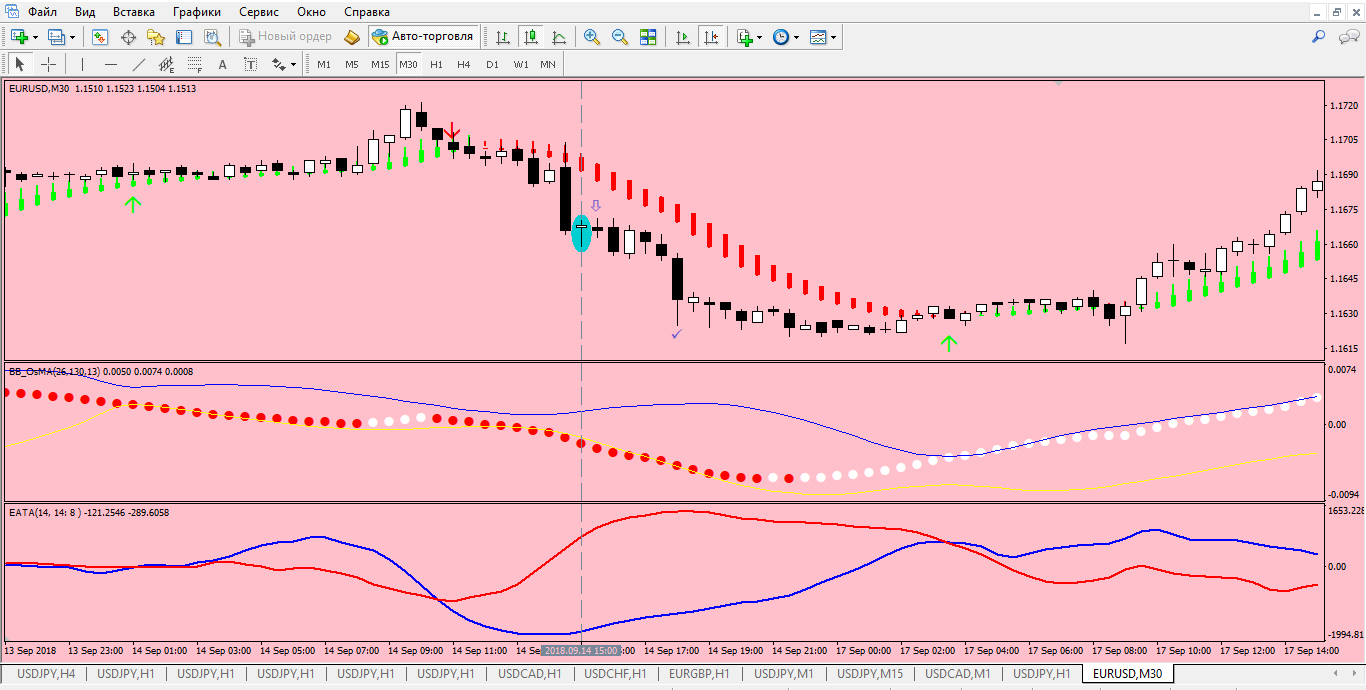Open the MetaEditor book icon
This screenshot has height=690, width=1366.
pos(351,37)
